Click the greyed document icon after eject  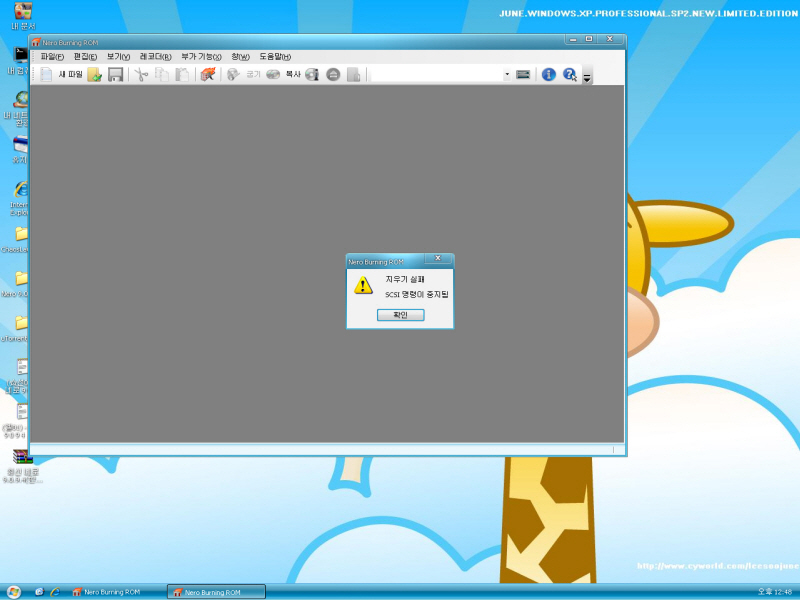pos(354,74)
